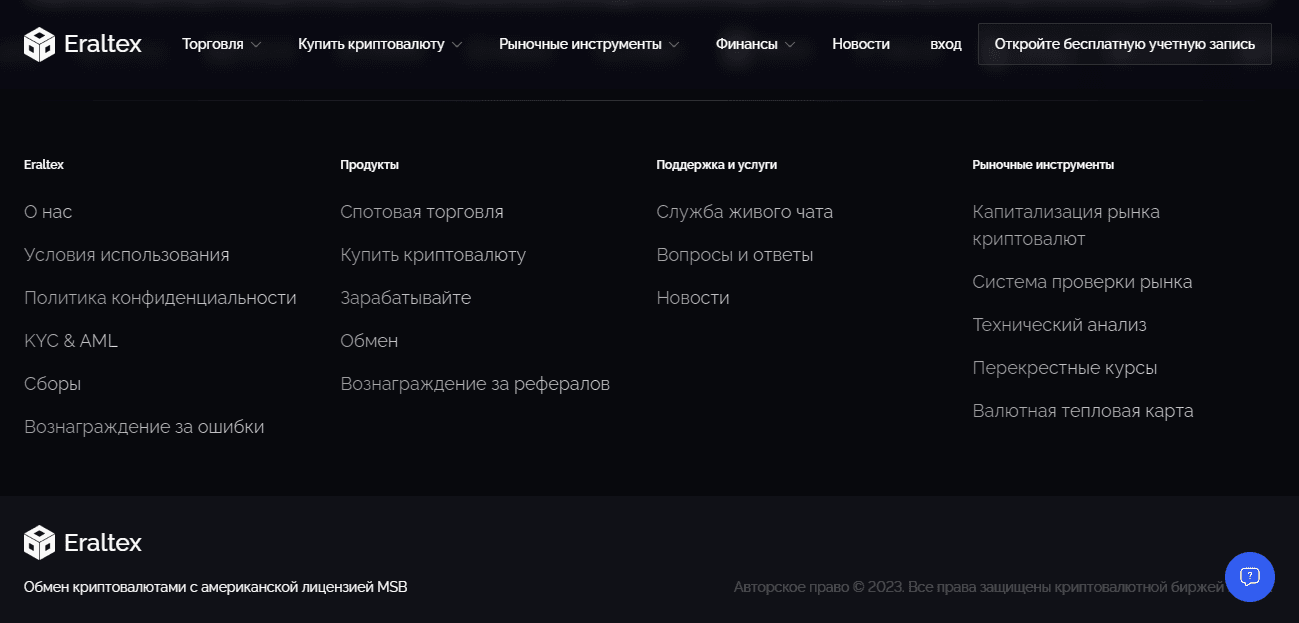Open Валютная тепловая карта link
Image resolution: width=1299 pixels, height=623 pixels.
pyautogui.click(x=1082, y=411)
